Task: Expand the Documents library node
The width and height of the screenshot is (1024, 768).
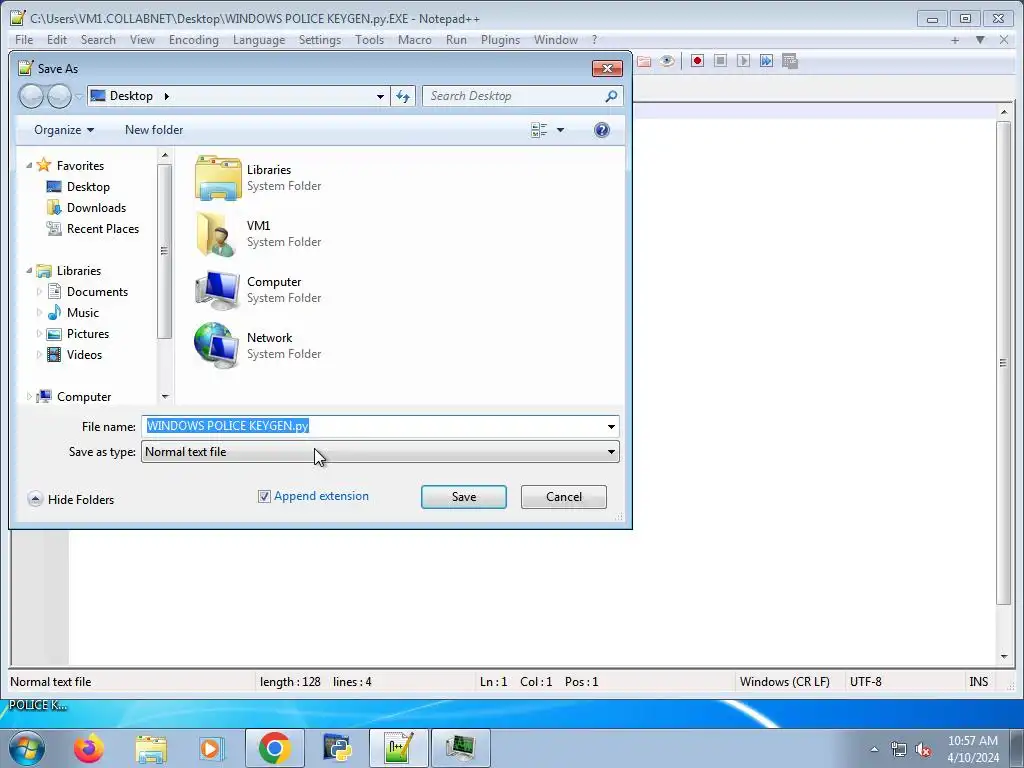Action: tap(39, 292)
